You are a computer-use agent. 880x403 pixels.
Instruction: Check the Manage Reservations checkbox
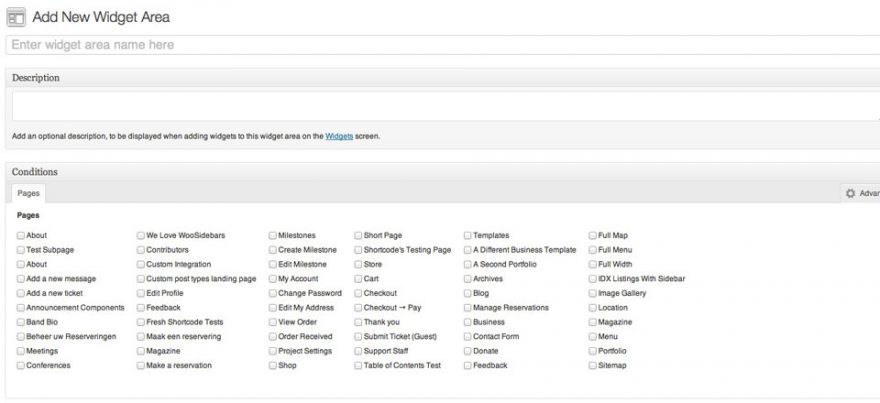point(468,308)
